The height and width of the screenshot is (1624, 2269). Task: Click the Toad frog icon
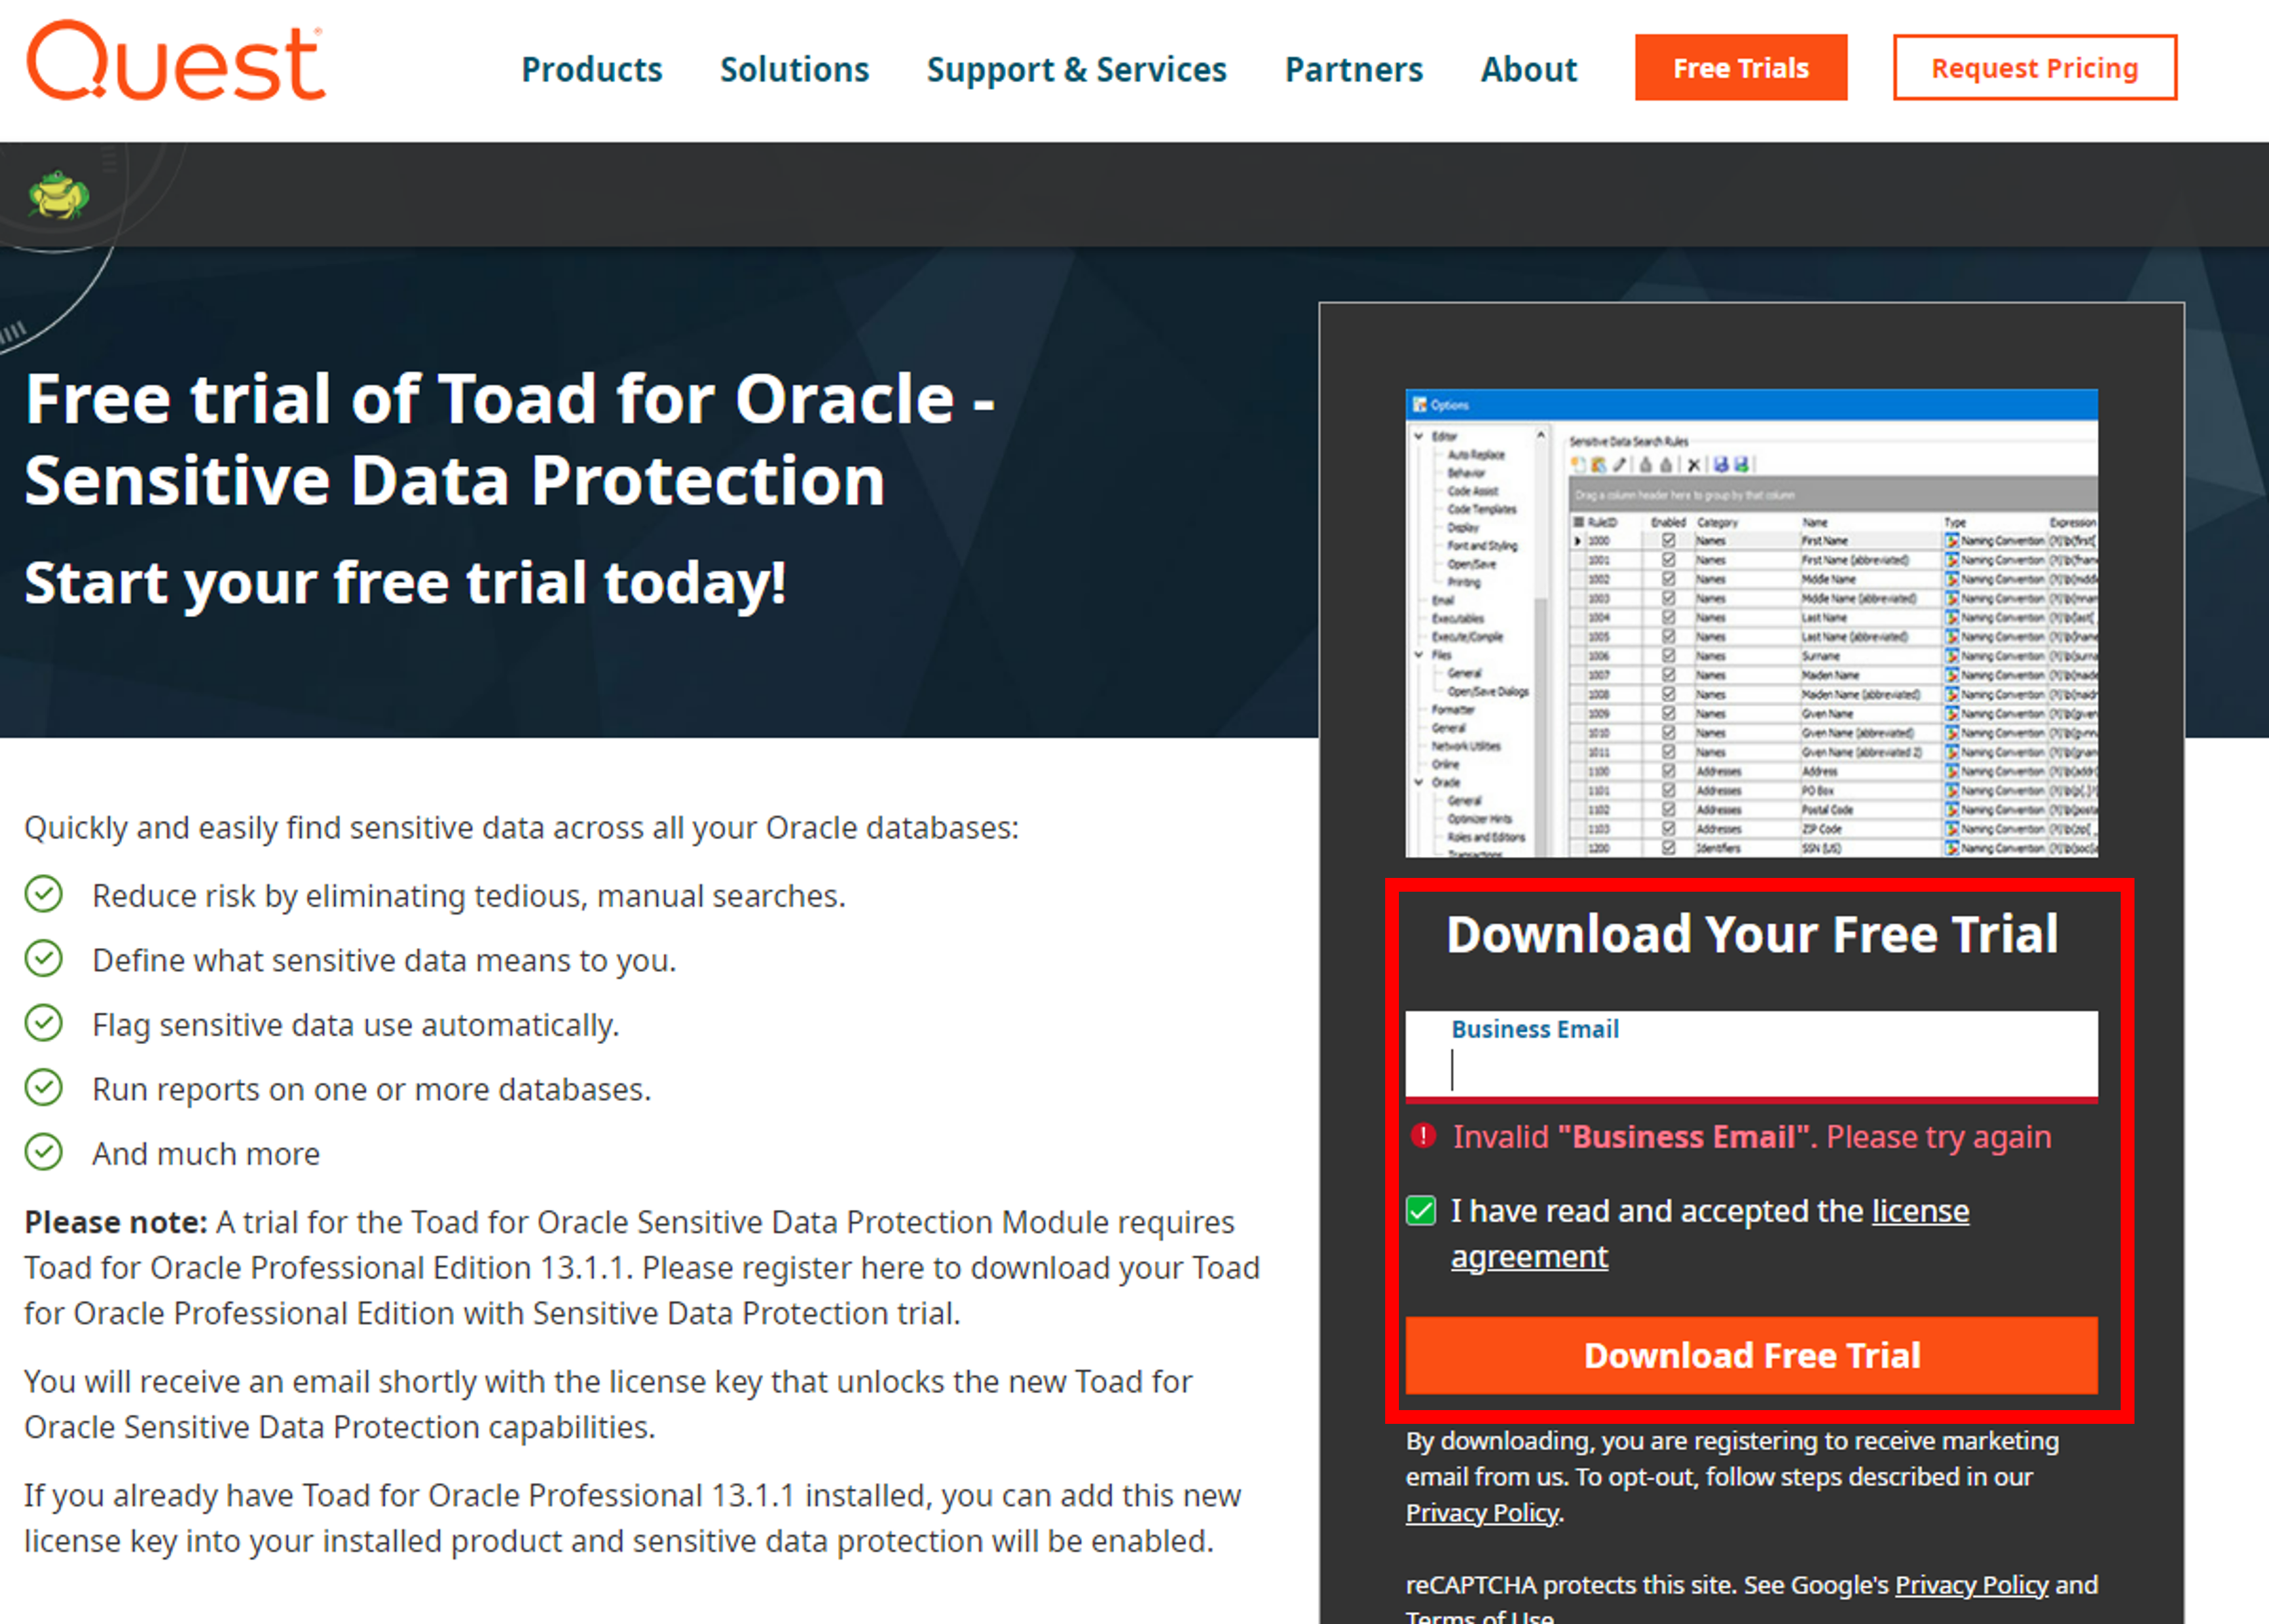point(59,194)
